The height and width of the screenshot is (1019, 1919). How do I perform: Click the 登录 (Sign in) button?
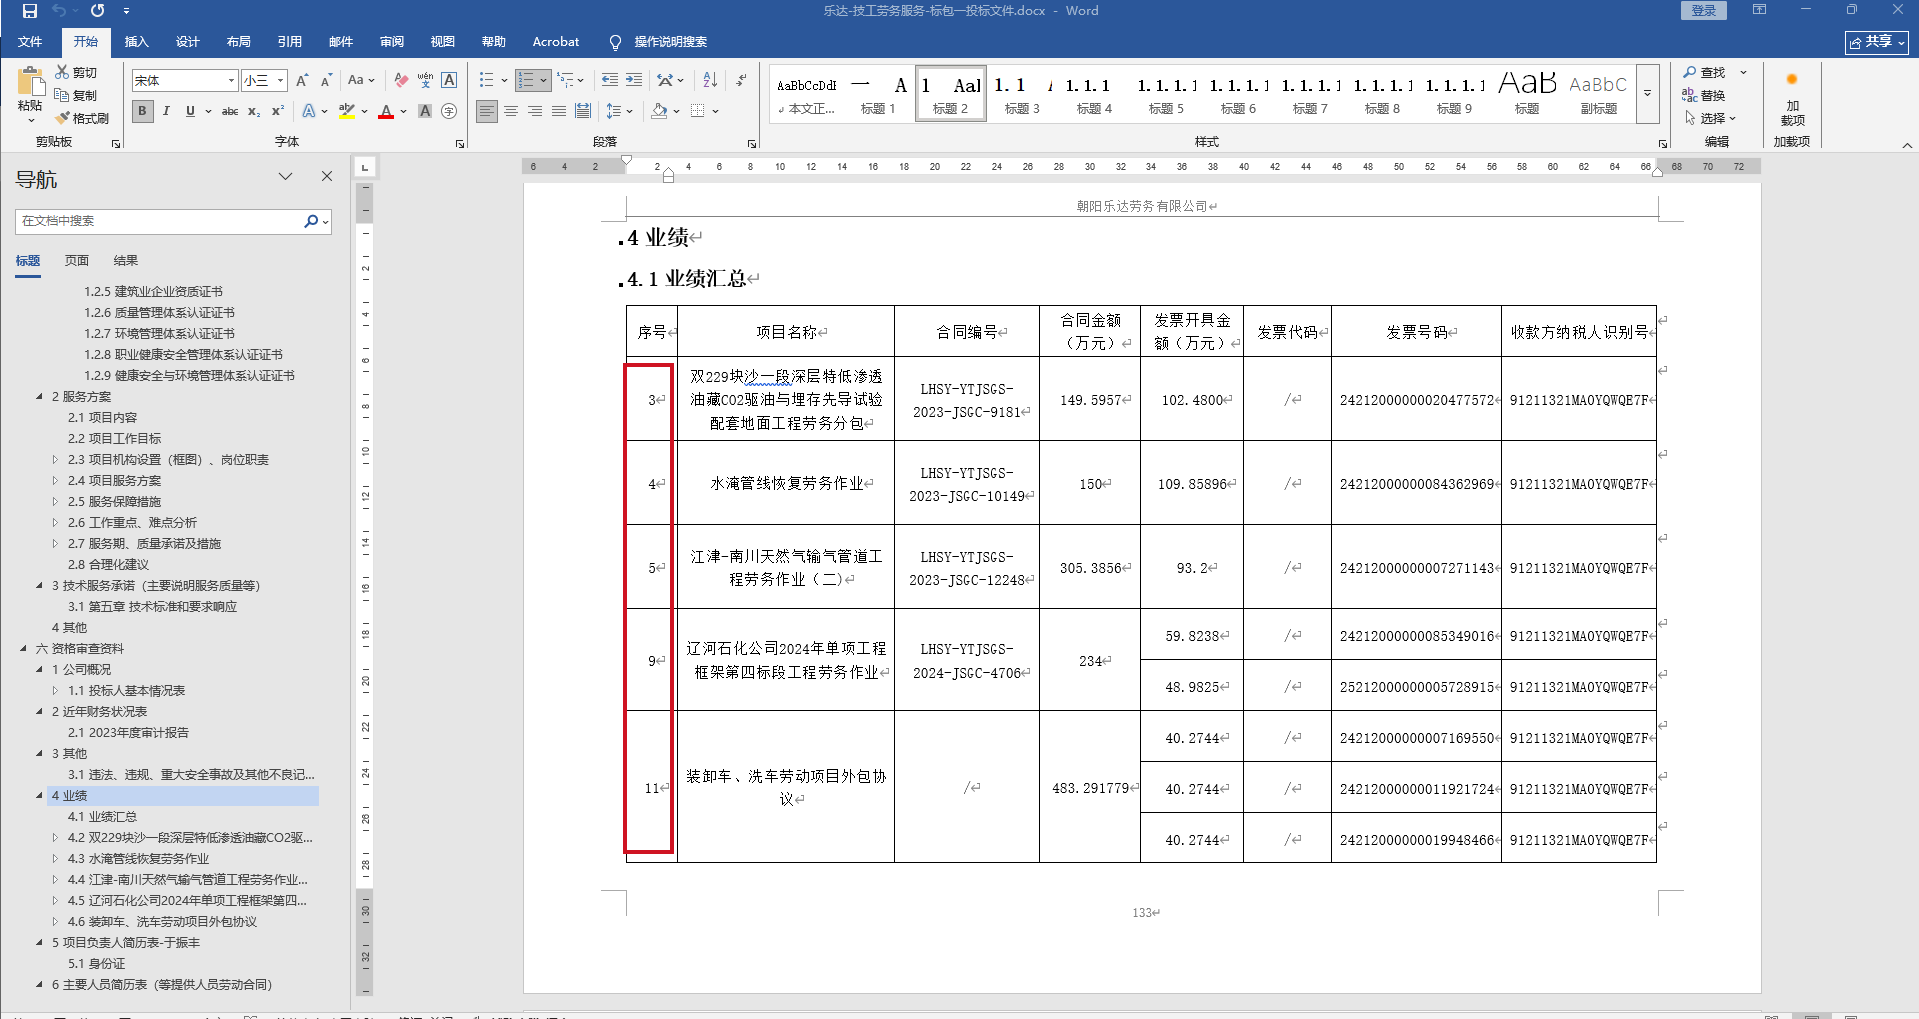tap(1704, 11)
